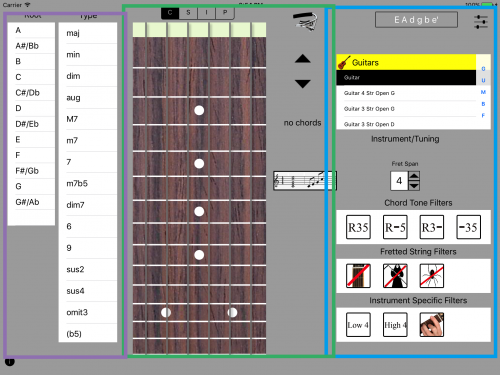This screenshot has width=500, height=375.
Task: Increase the Fret Span stepper value
Action: pyautogui.click(x=414, y=176)
